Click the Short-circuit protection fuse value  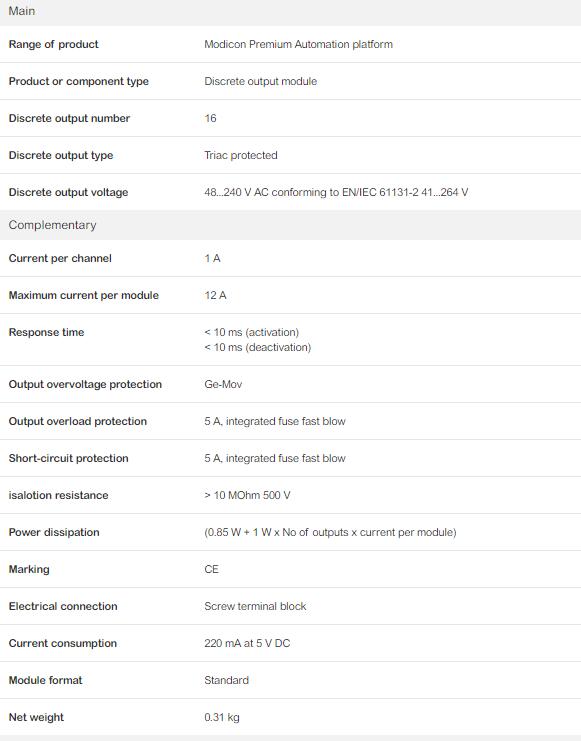point(275,458)
